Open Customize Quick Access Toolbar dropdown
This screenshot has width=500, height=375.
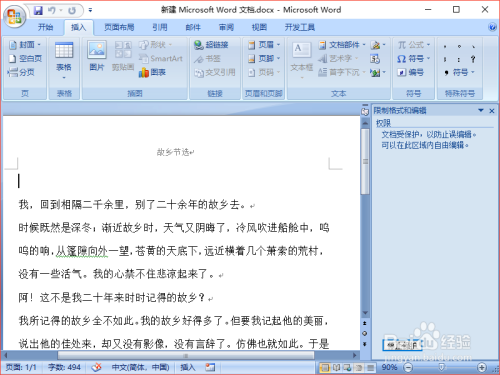pos(90,11)
